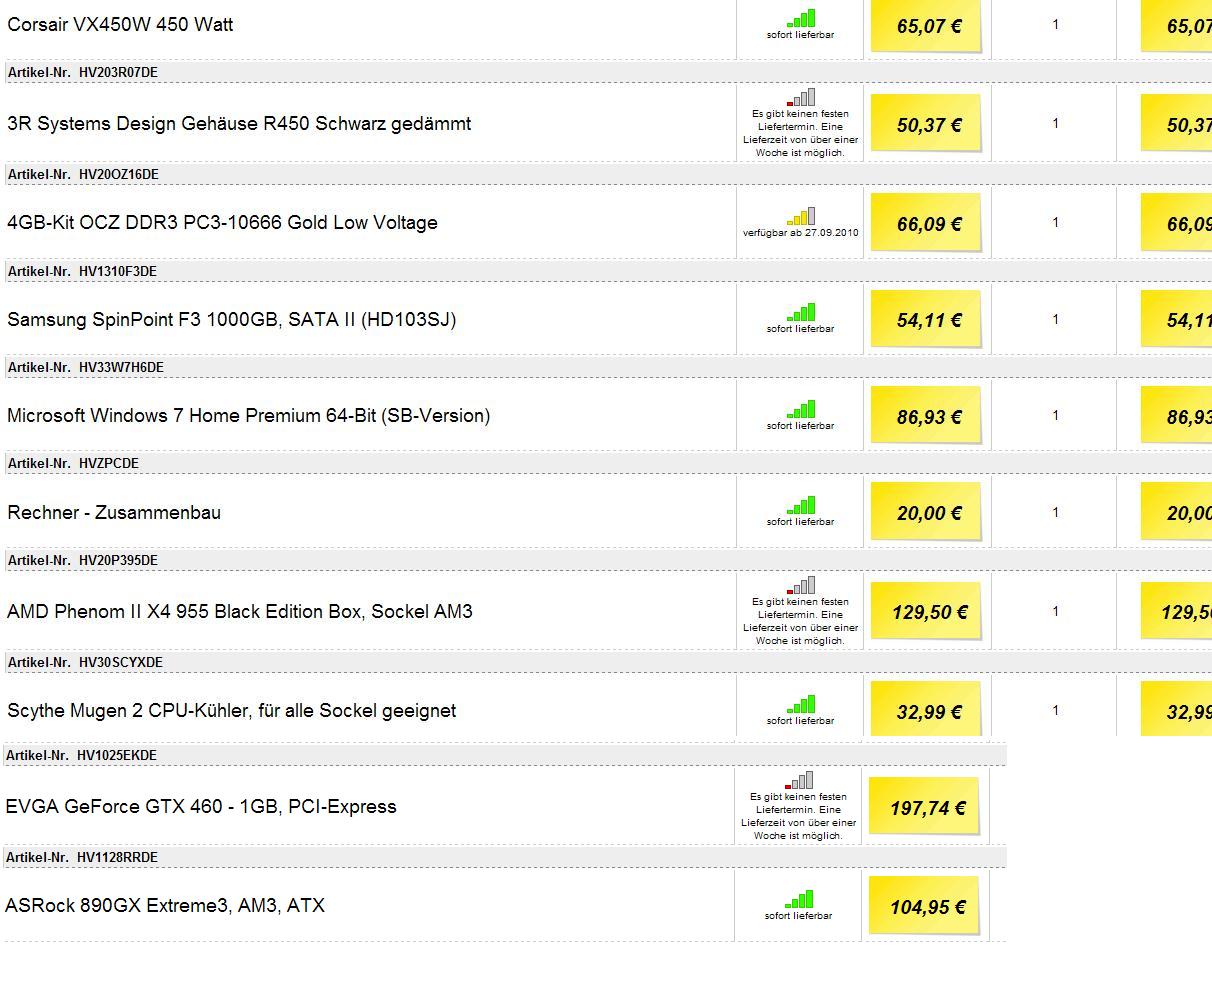
Task: Click quantity 1 for Corsair VX450W
Action: pos(1055,24)
